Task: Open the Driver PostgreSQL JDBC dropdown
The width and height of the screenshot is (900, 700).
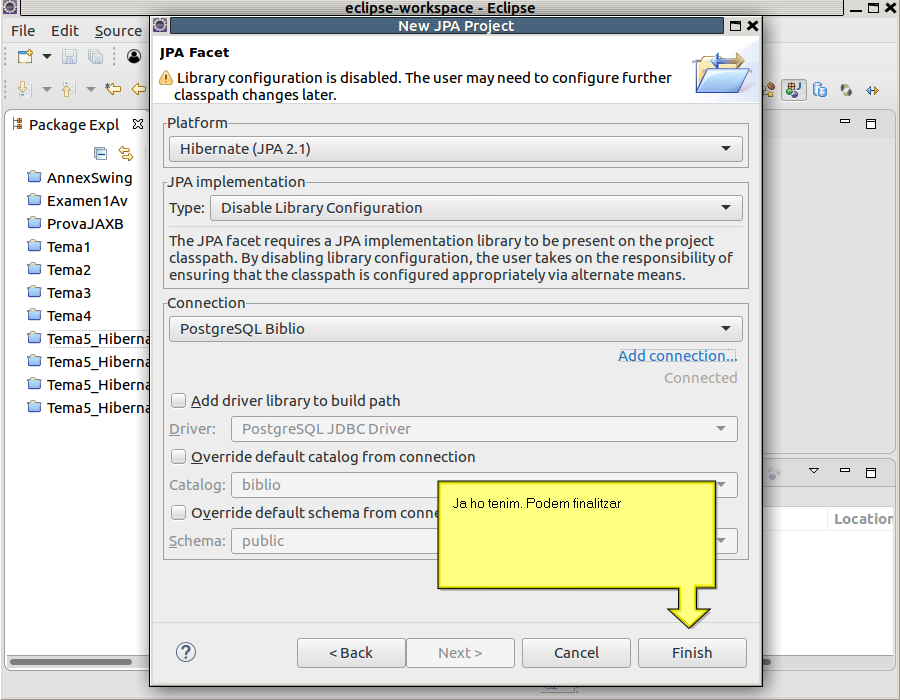Action: (484, 429)
